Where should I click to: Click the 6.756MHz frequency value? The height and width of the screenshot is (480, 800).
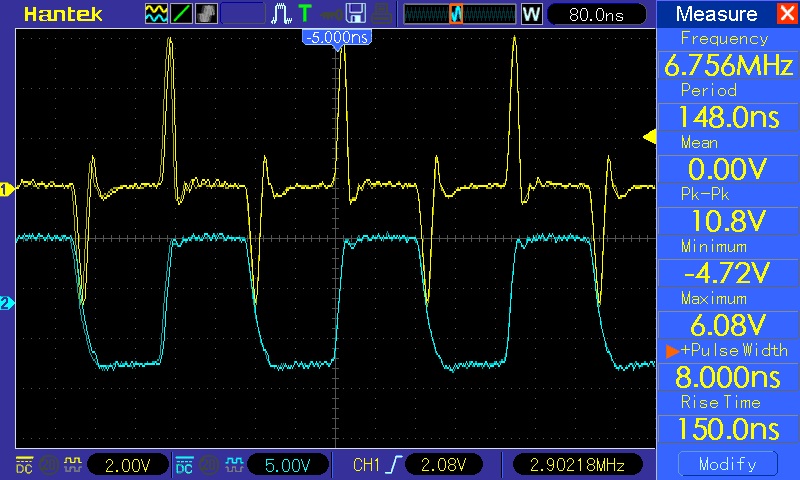[x=728, y=65]
